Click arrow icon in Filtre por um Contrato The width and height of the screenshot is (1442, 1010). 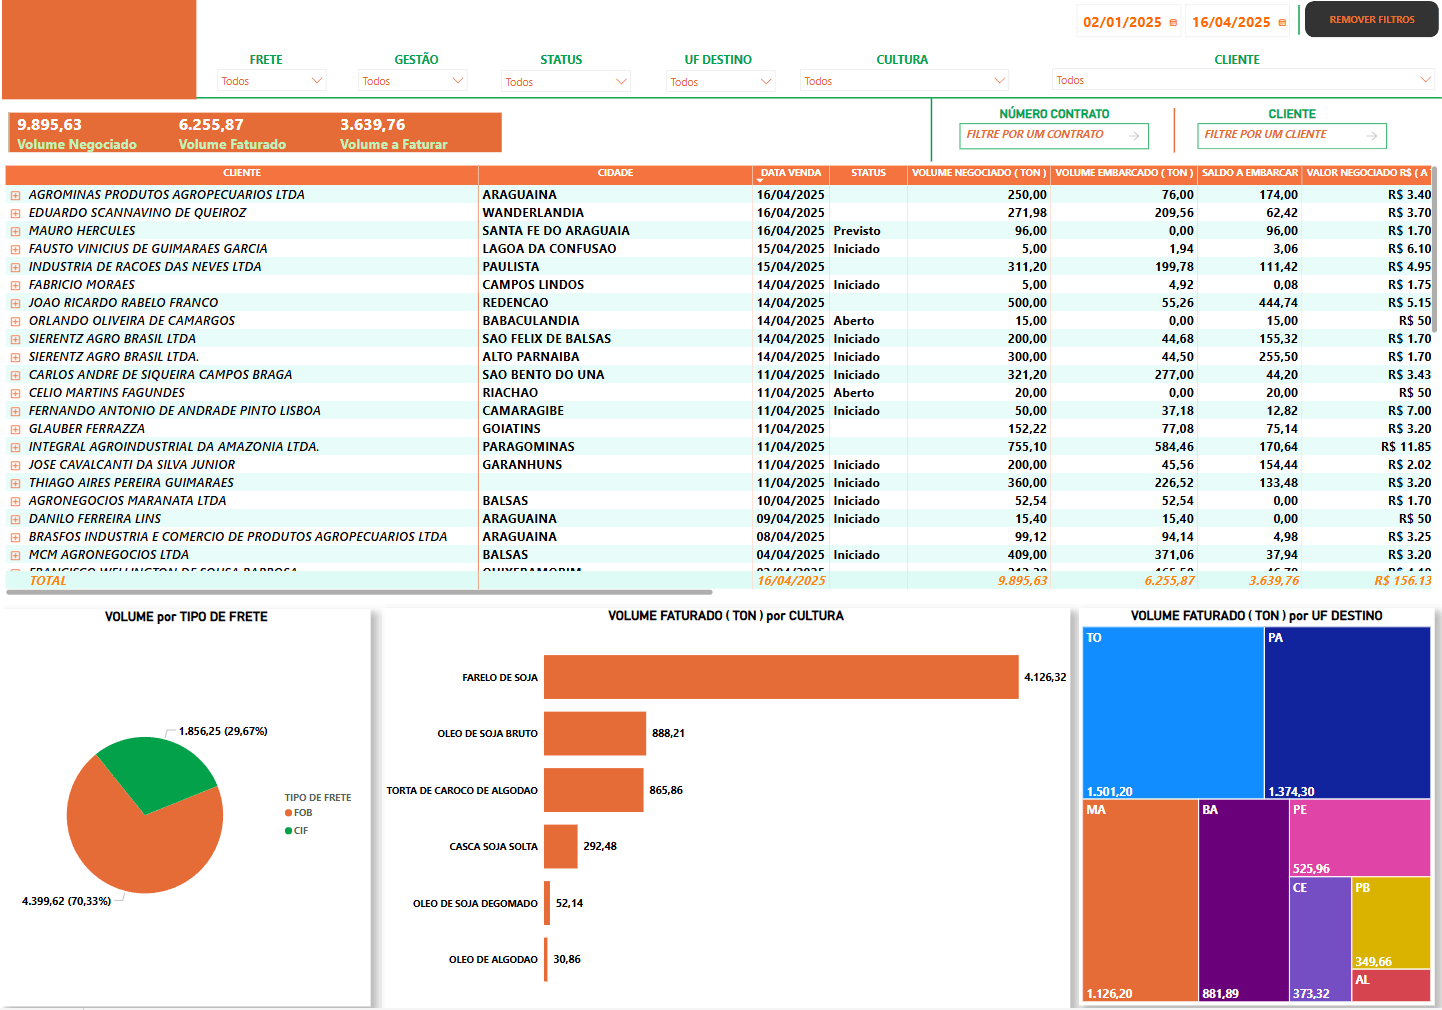[x=1134, y=136]
